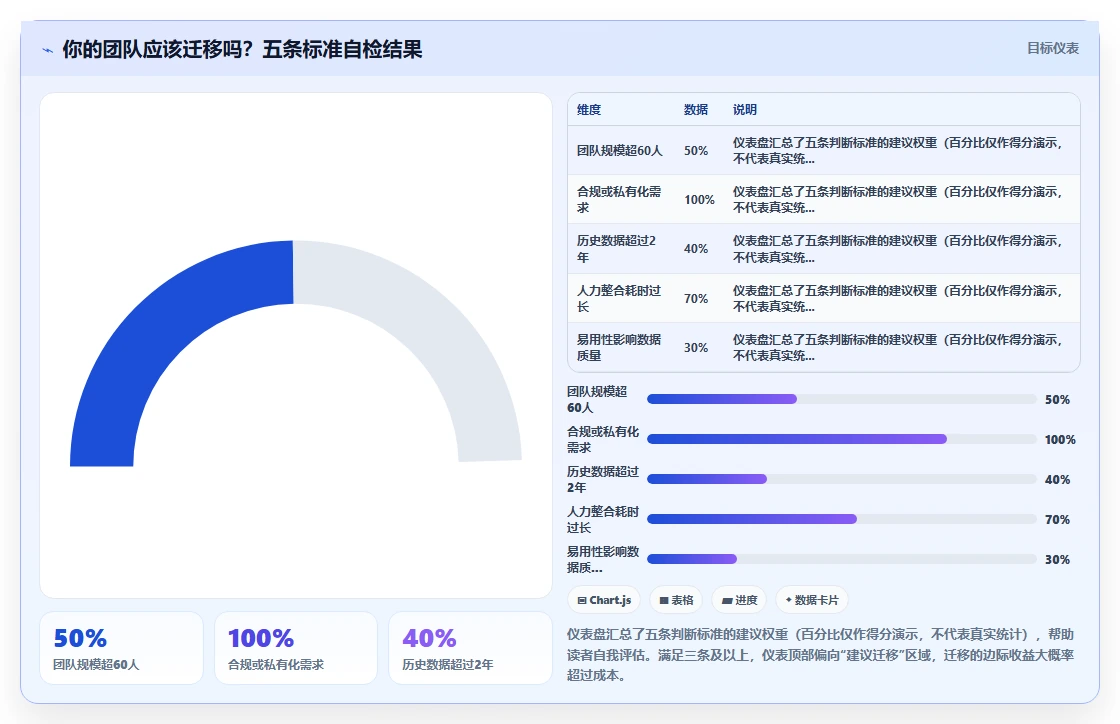Click the Chart.js tag chip
Screen dimensions: 1120x724
coord(604,600)
